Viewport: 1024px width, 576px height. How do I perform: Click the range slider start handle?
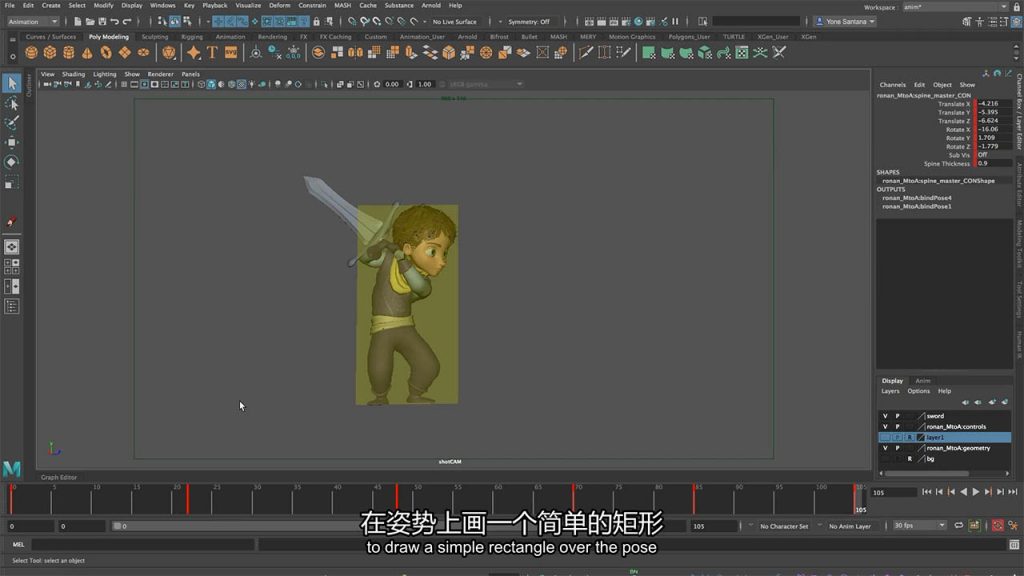tap(117, 526)
